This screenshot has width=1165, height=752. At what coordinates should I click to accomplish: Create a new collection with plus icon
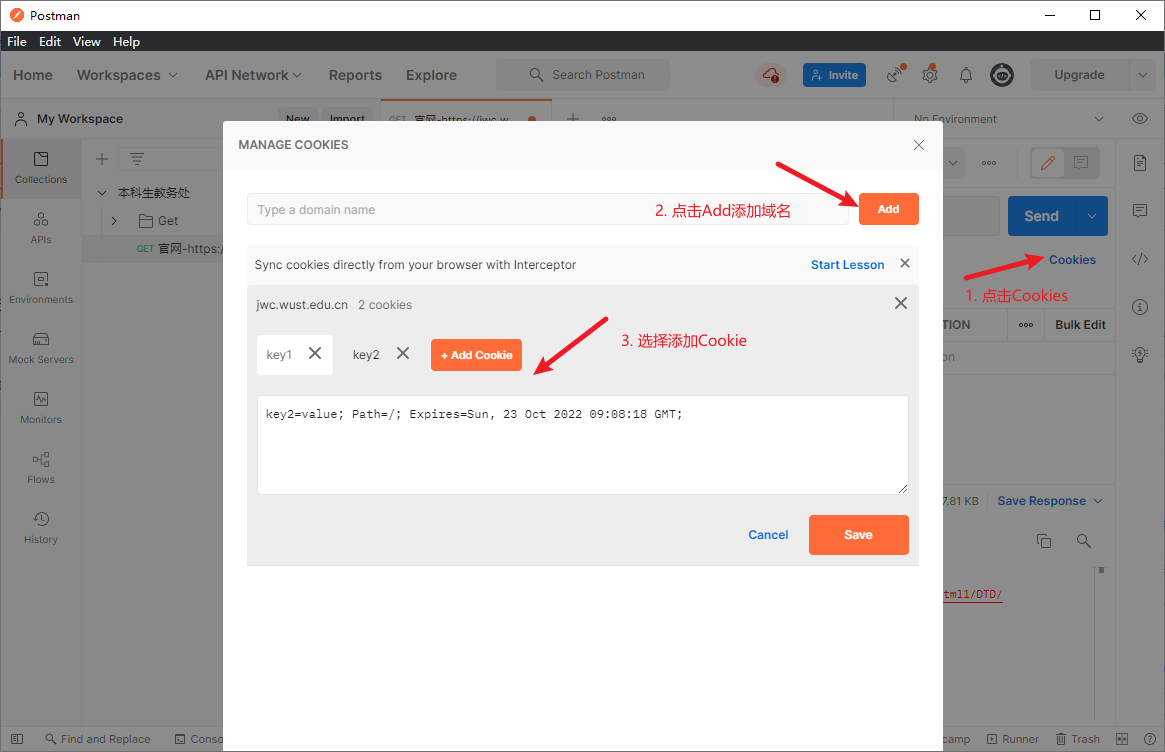[x=102, y=159]
